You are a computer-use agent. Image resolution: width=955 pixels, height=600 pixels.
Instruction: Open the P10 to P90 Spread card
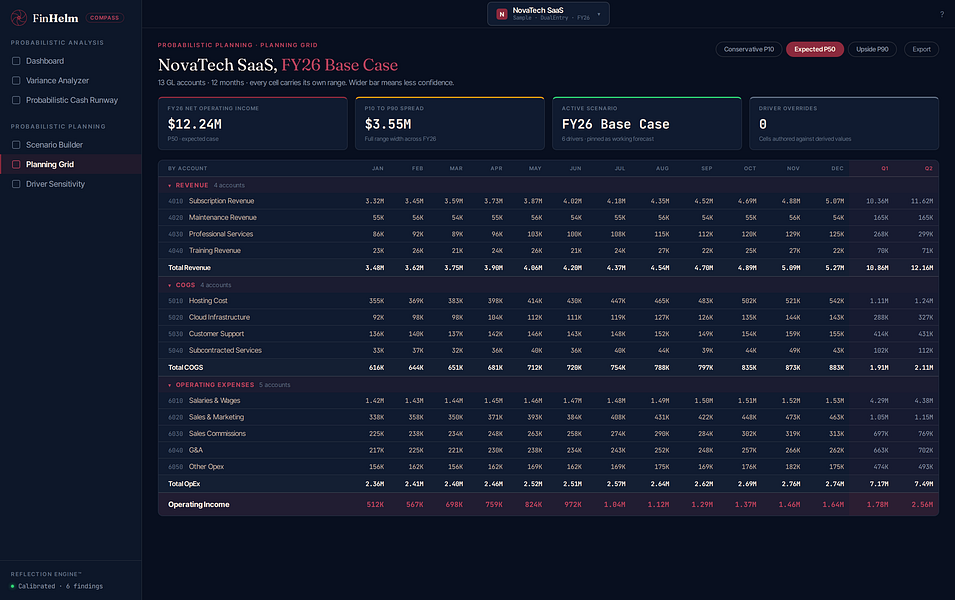point(449,123)
